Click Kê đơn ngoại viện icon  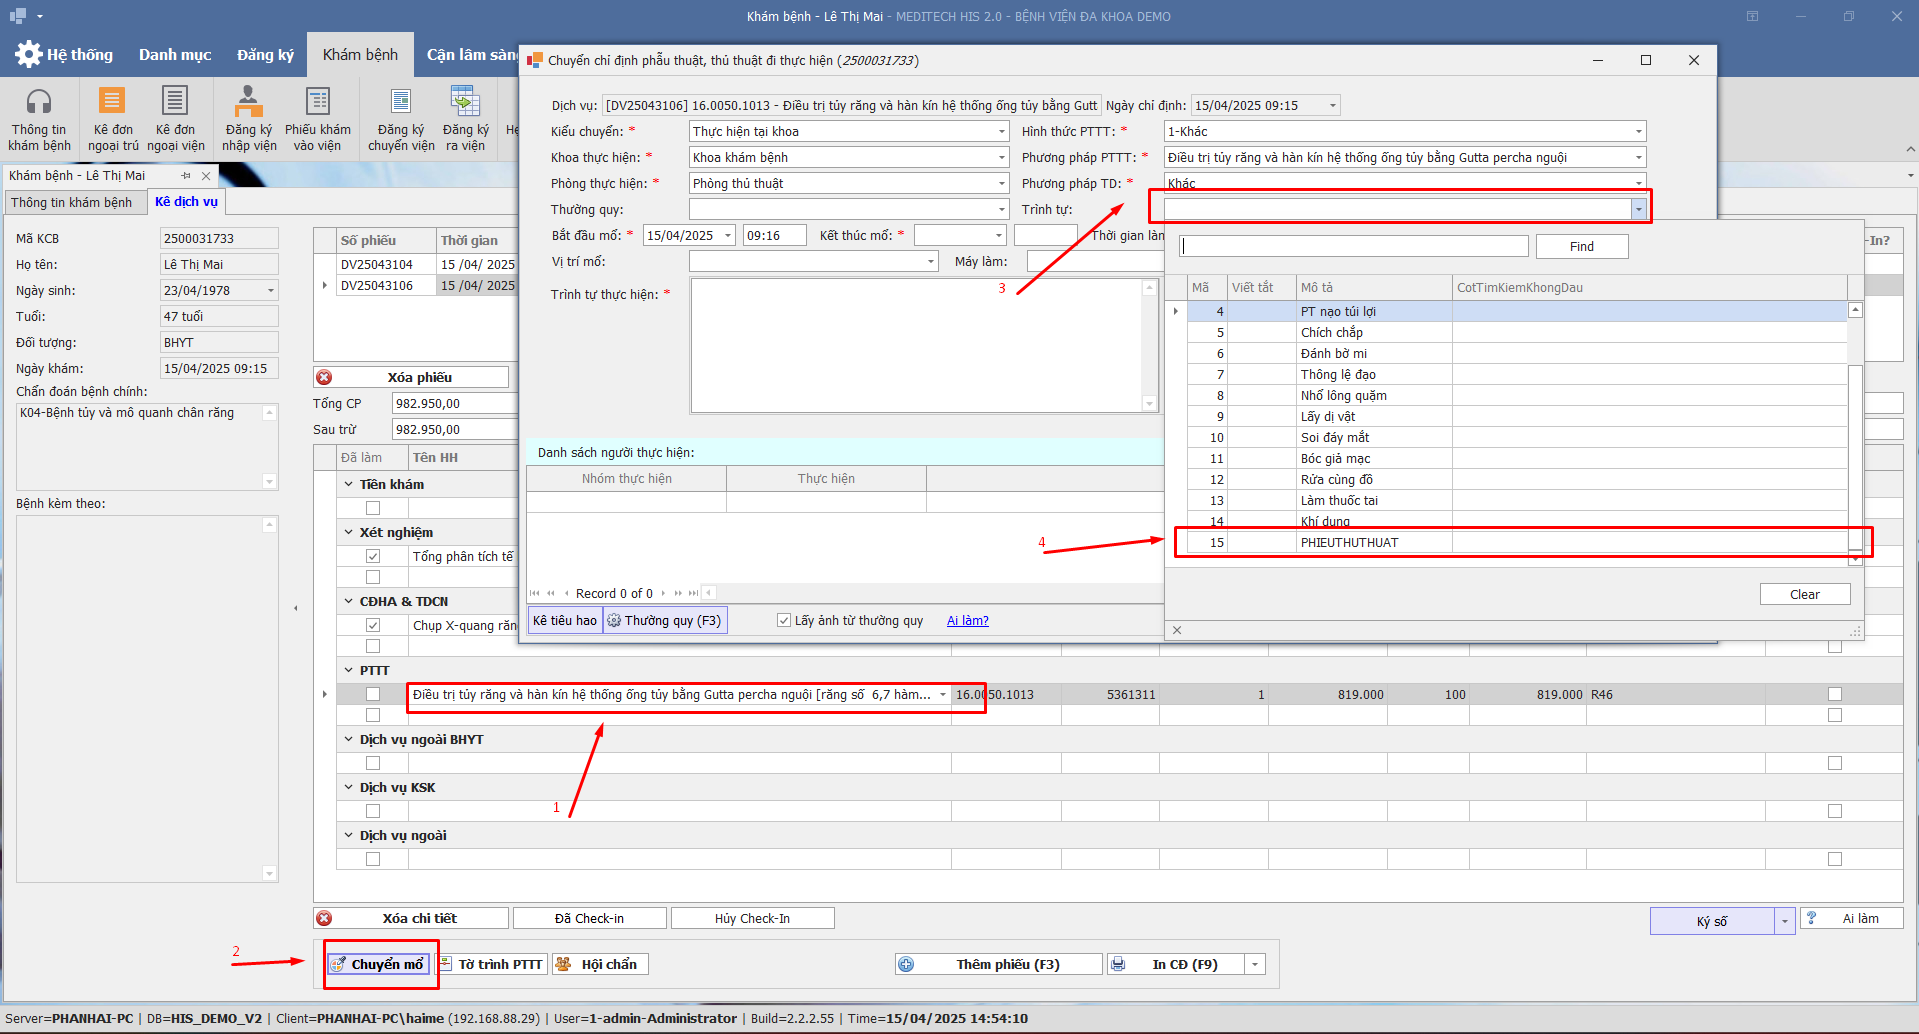[175, 103]
